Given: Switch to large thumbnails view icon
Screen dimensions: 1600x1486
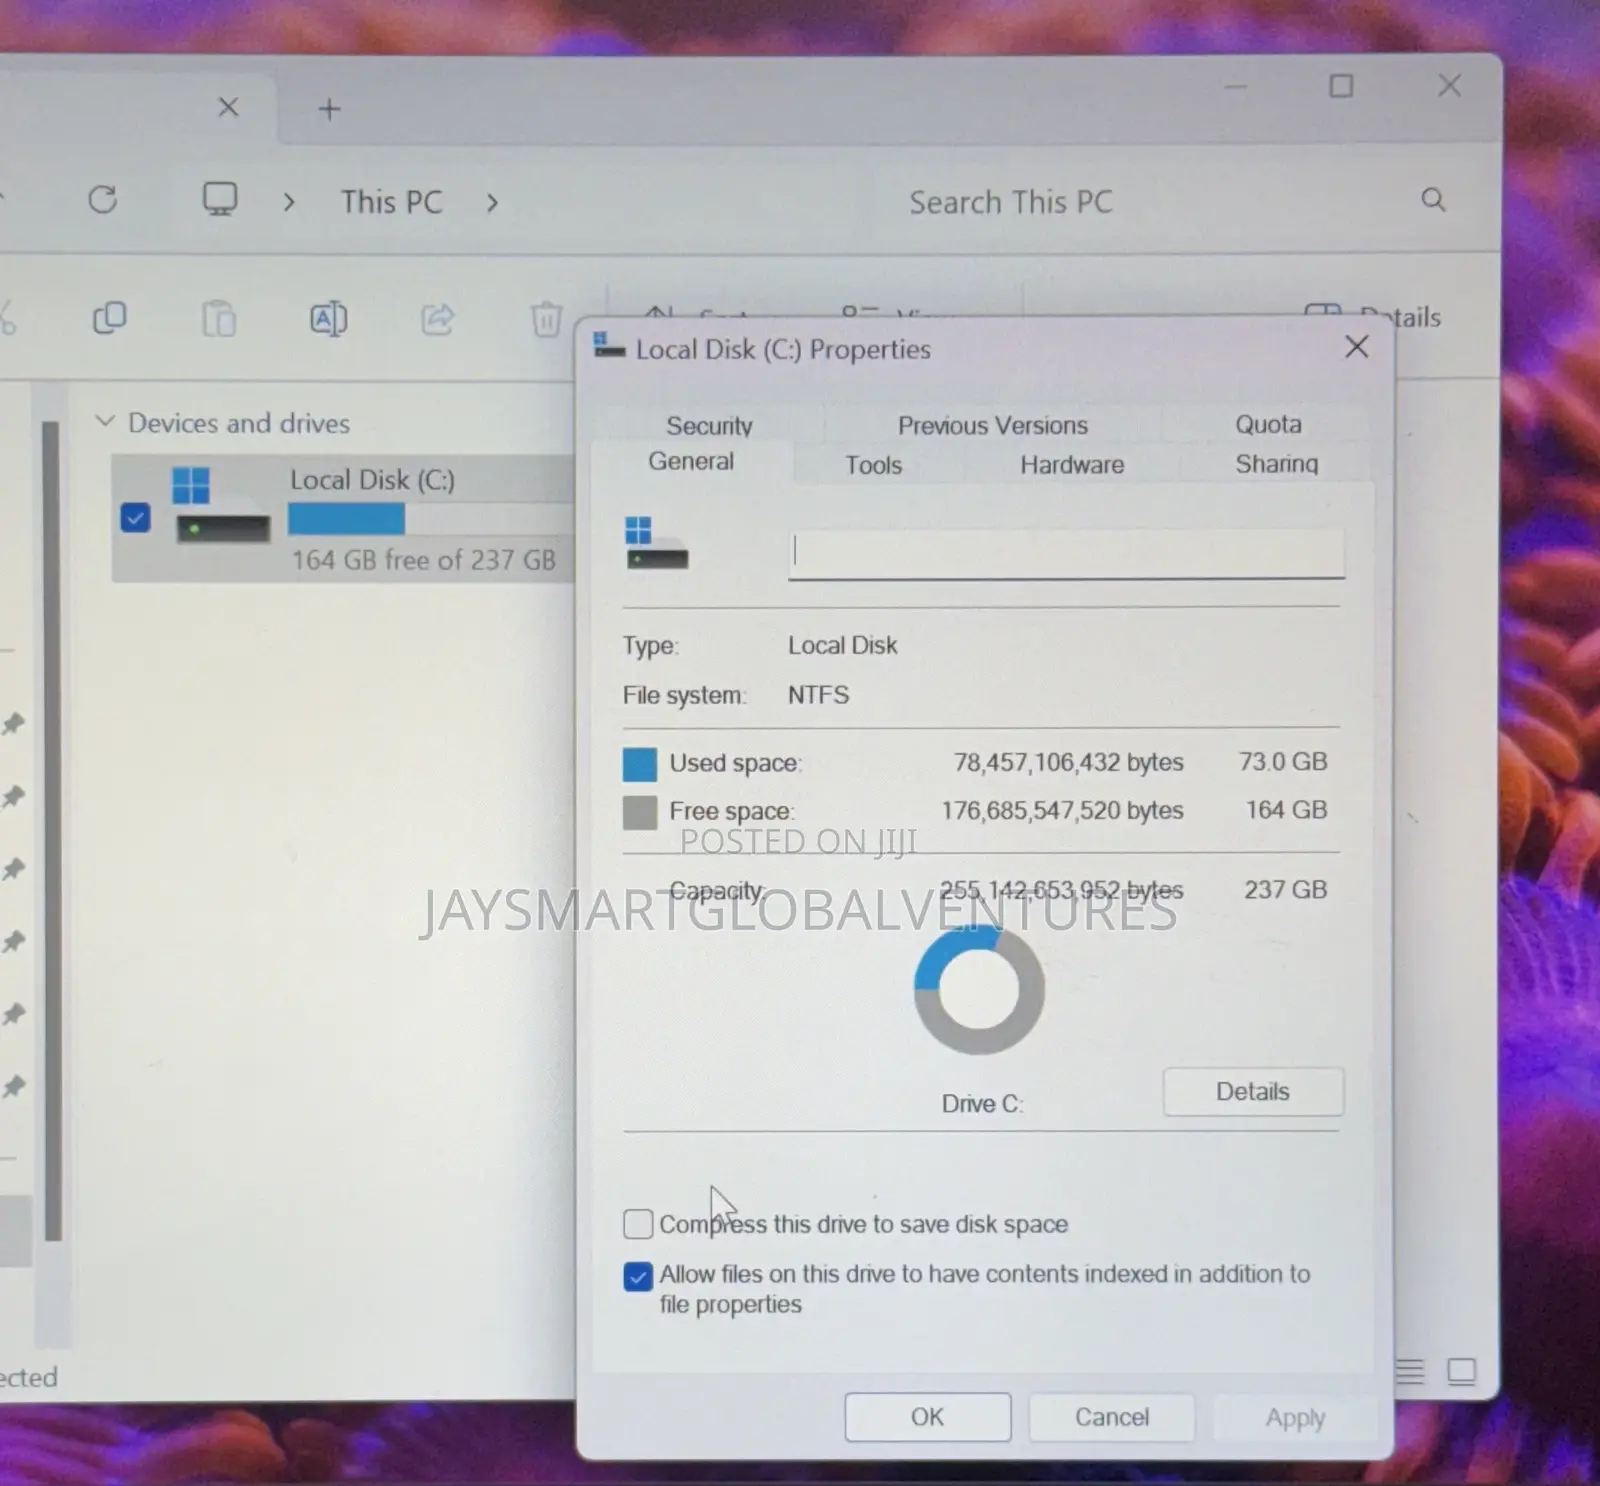Looking at the screenshot, I should pos(1462,1371).
